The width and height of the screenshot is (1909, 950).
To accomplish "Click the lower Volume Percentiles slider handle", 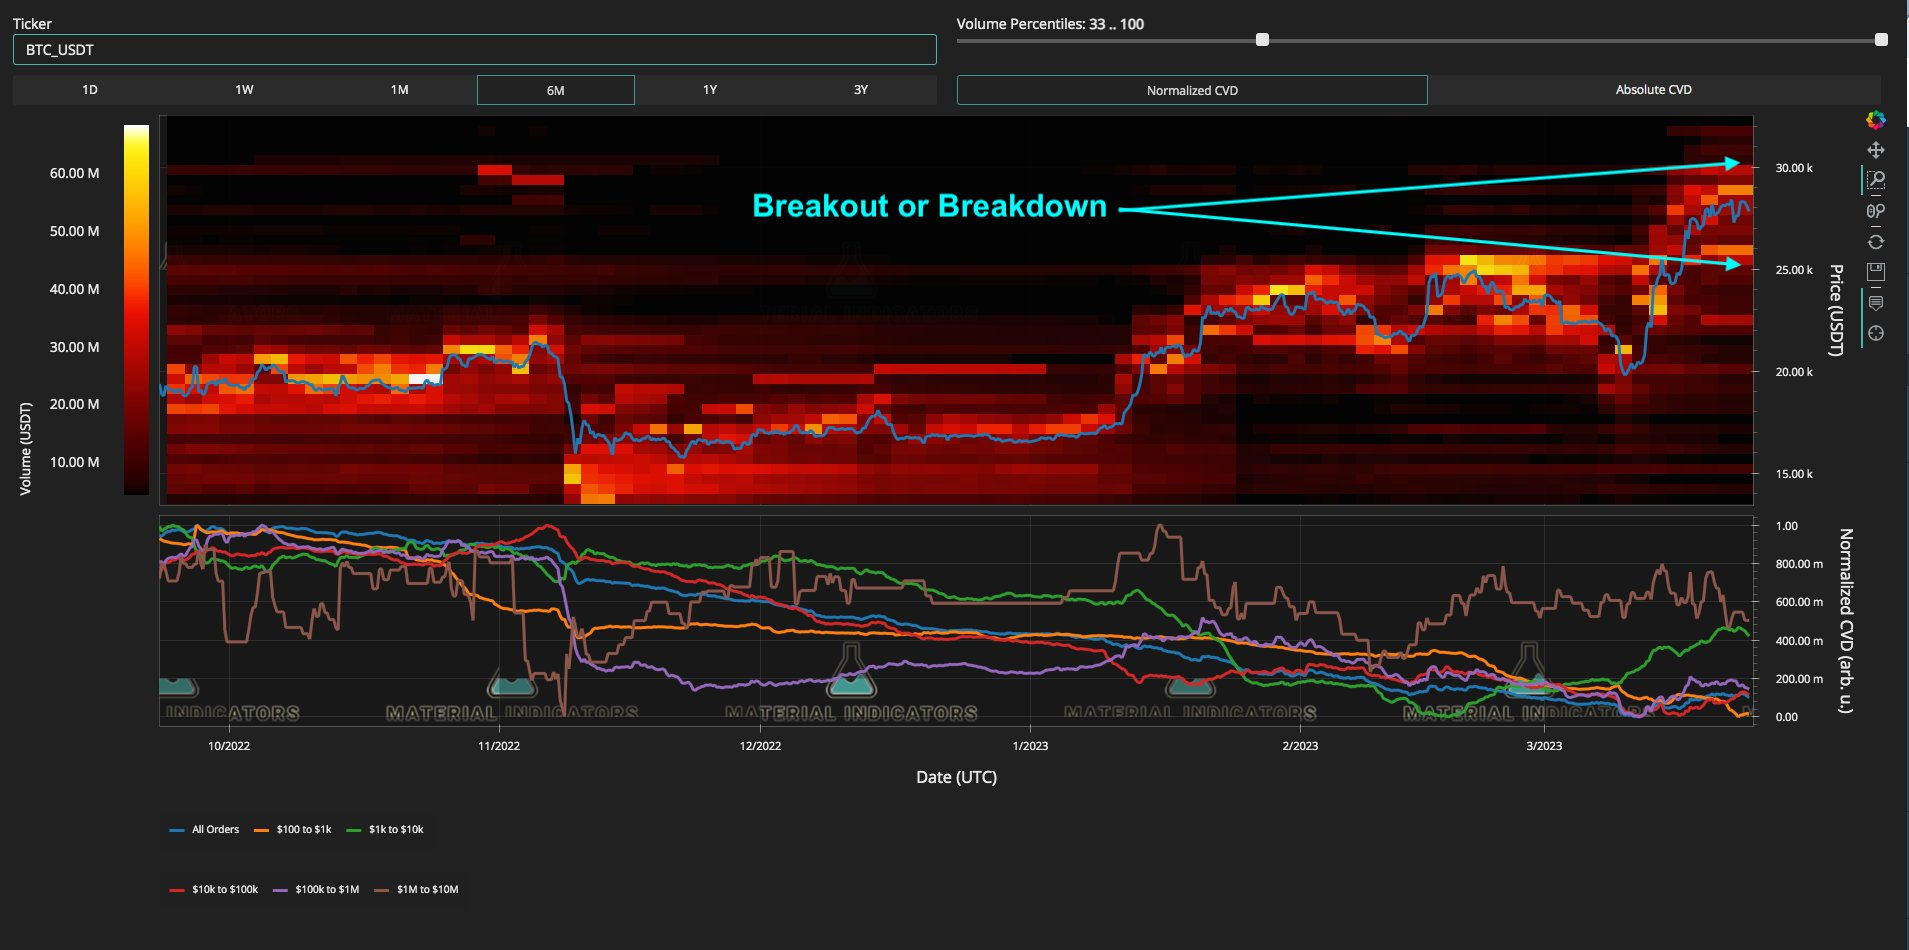I will pos(1262,40).
